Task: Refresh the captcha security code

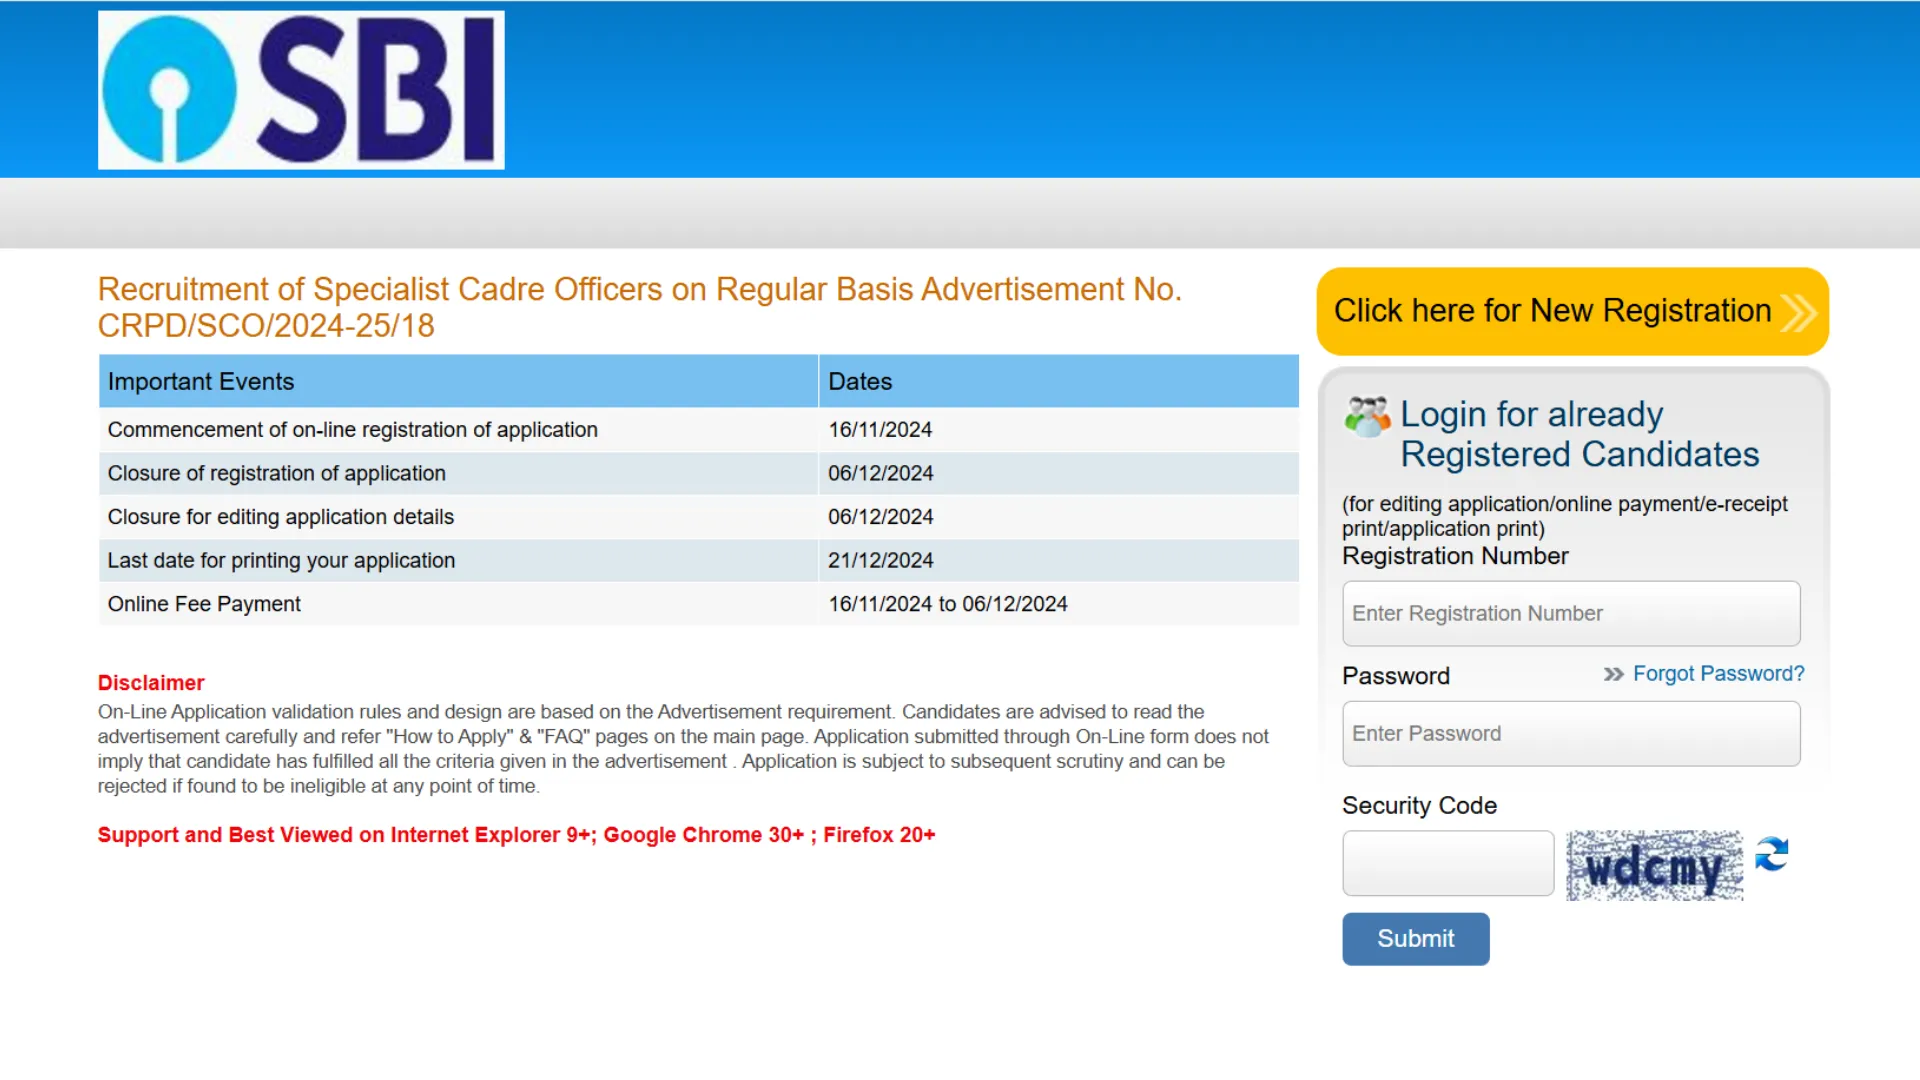Action: [x=1772, y=854]
